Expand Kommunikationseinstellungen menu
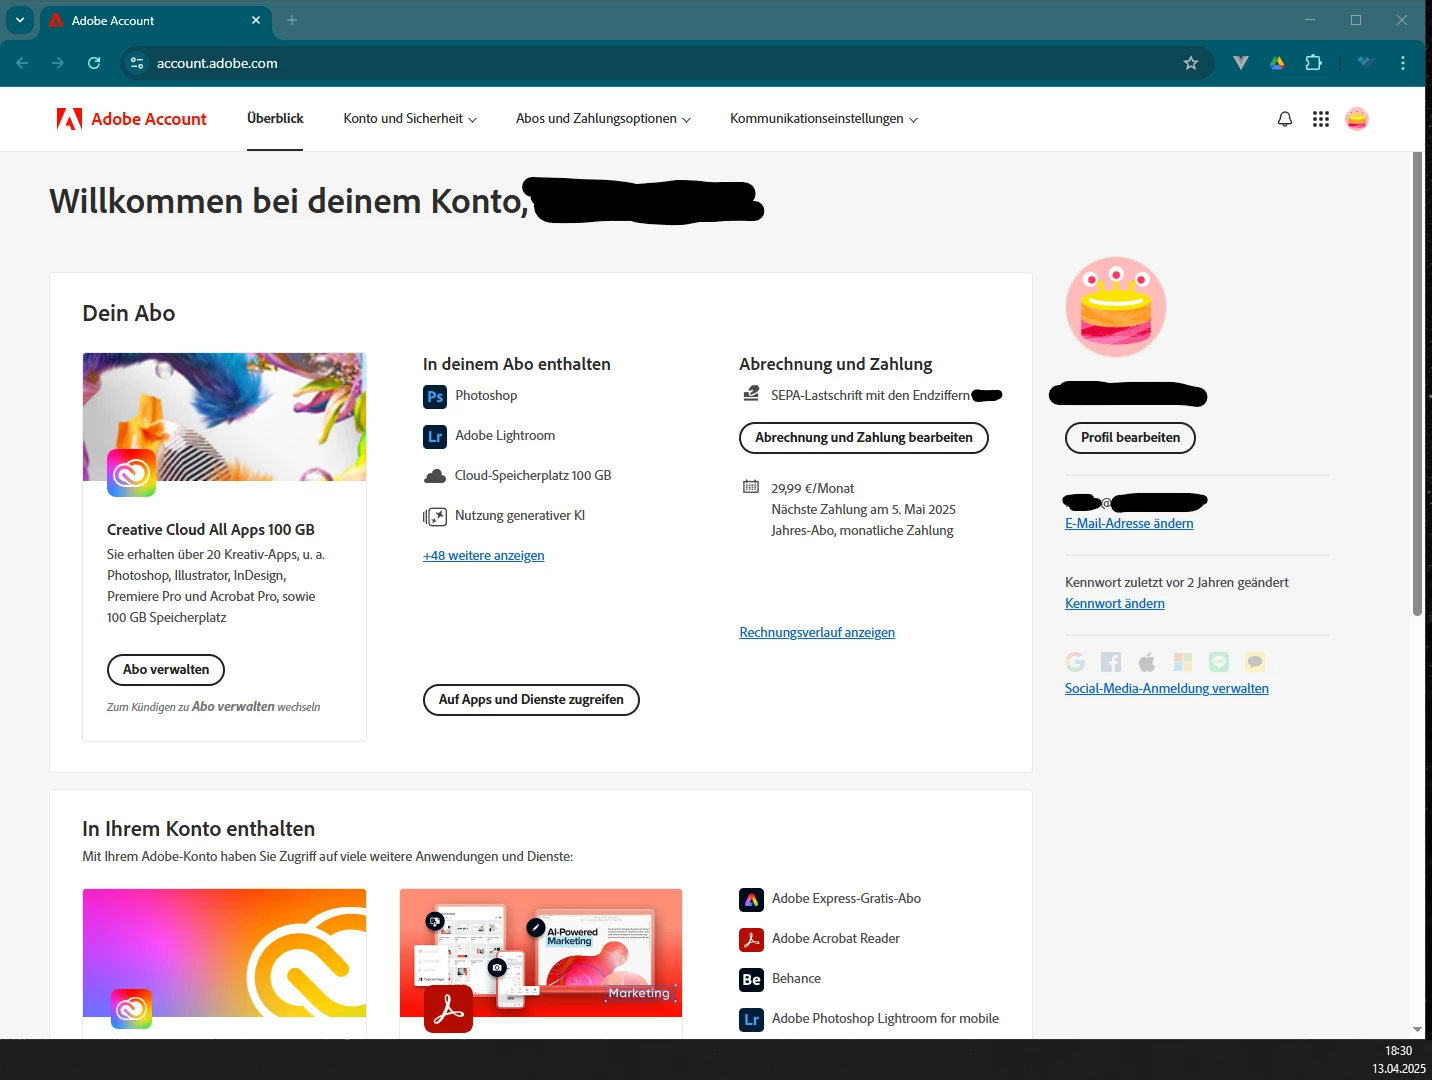The image size is (1432, 1080). pos(823,119)
